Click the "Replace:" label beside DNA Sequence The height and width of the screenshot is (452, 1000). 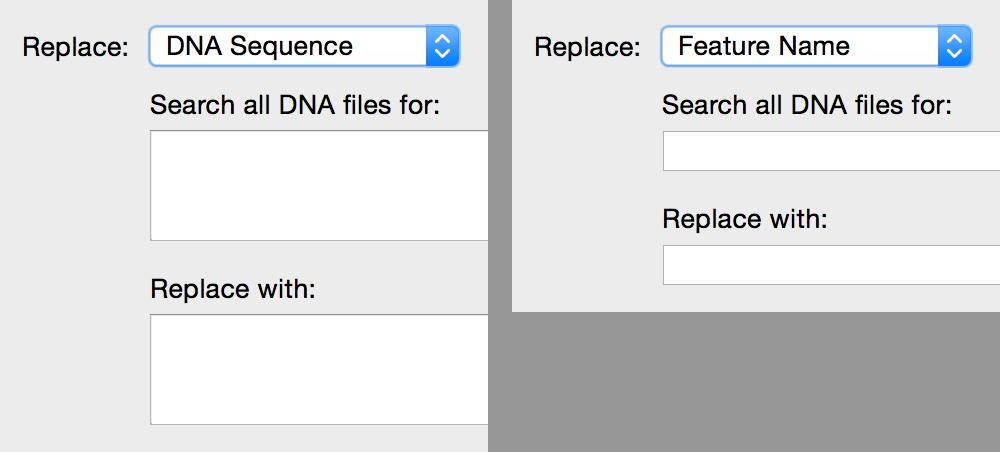[75, 47]
